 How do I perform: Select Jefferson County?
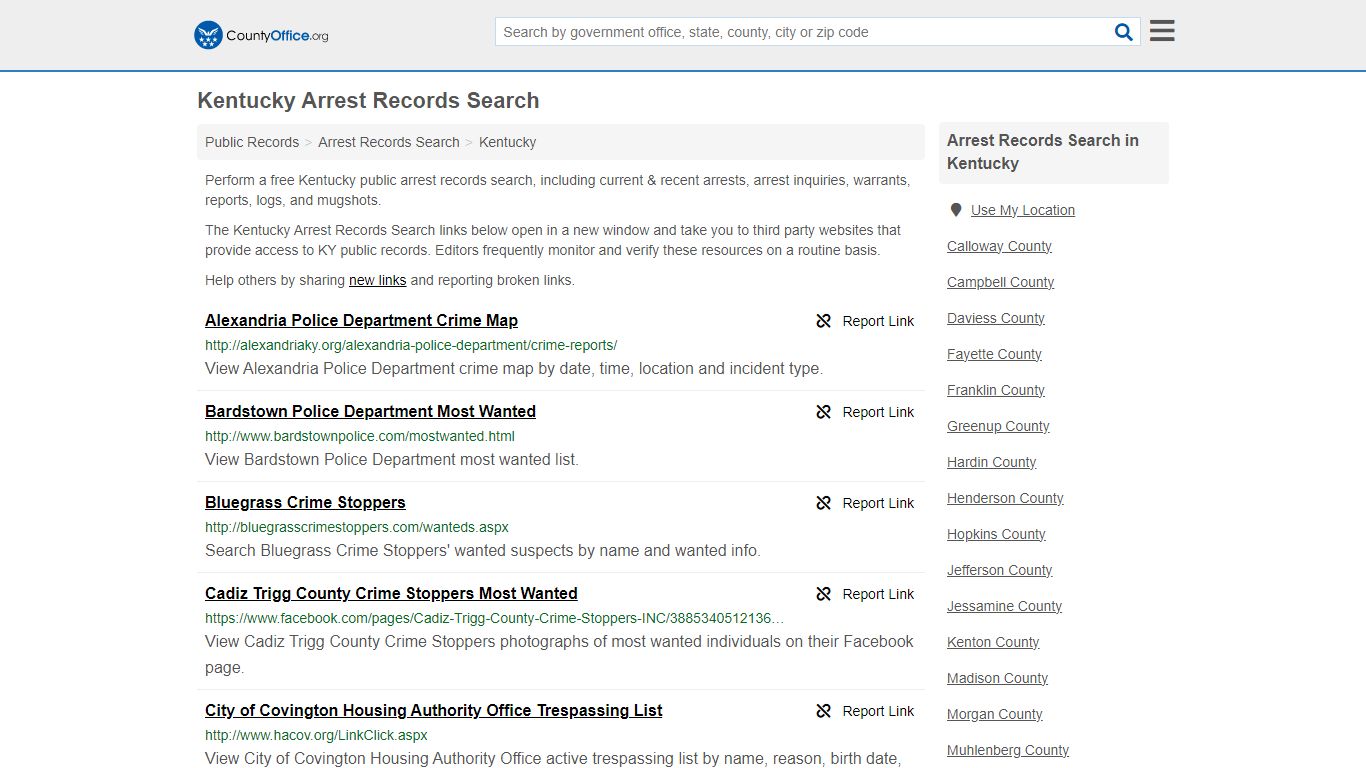click(1000, 570)
